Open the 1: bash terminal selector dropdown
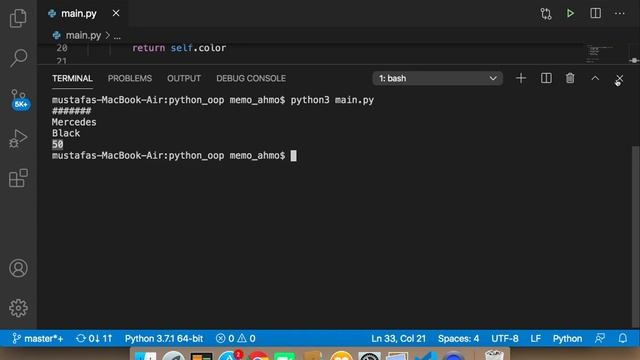 tap(437, 78)
